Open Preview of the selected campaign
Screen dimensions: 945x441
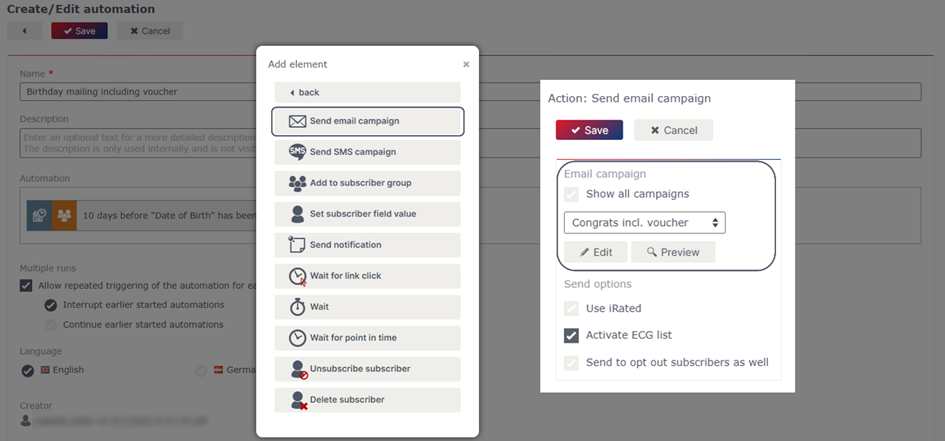pyautogui.click(x=673, y=252)
